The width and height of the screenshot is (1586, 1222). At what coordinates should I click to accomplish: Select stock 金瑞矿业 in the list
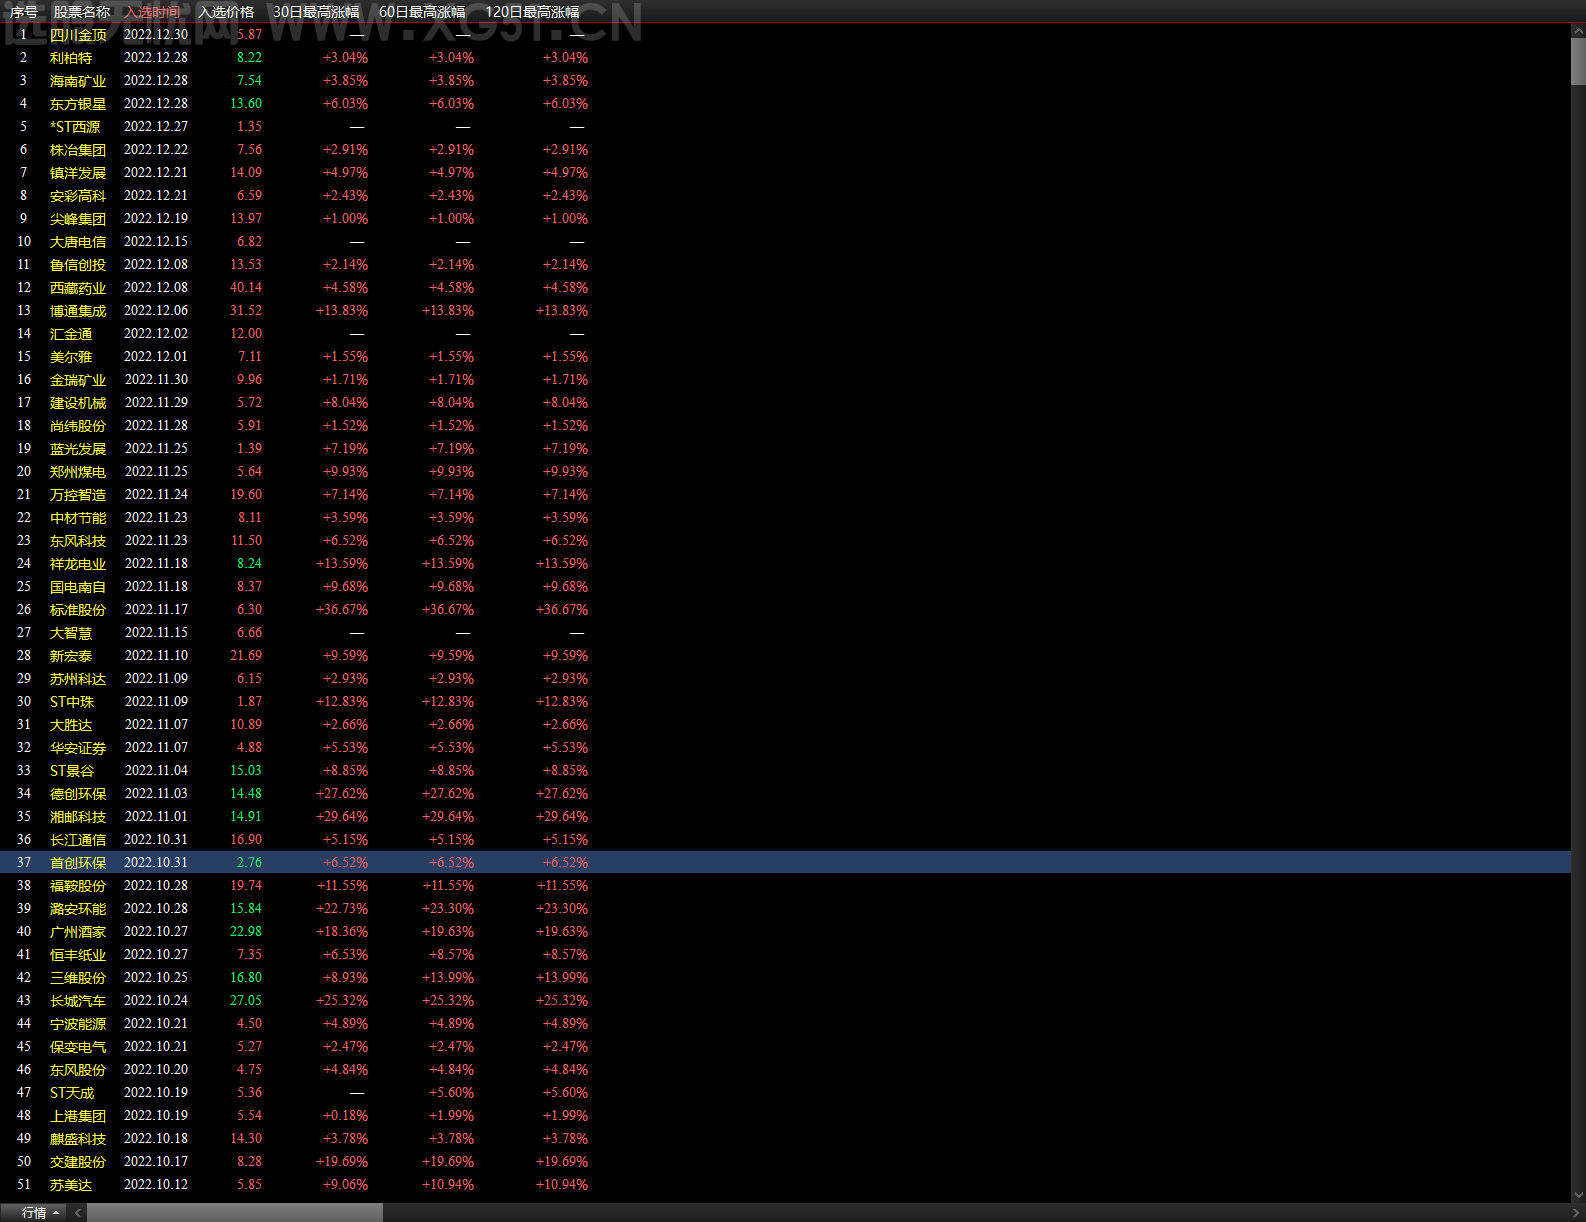pyautogui.click(x=78, y=380)
